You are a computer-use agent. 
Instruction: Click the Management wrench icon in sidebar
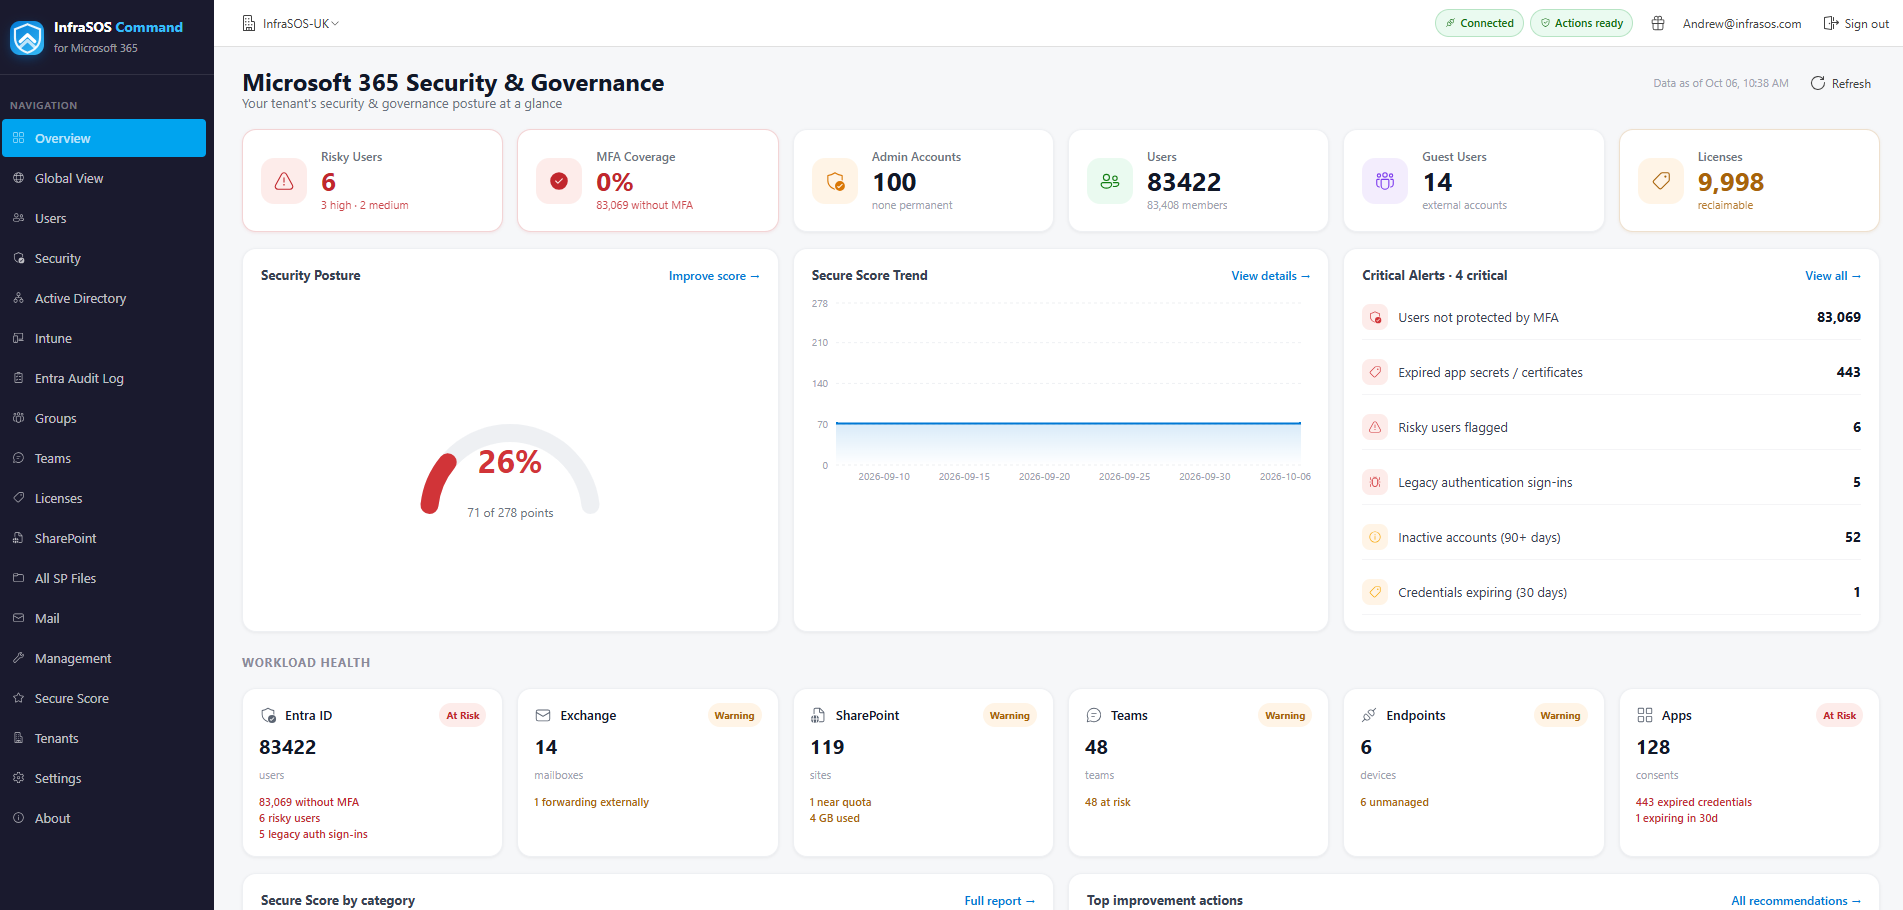pos(18,658)
